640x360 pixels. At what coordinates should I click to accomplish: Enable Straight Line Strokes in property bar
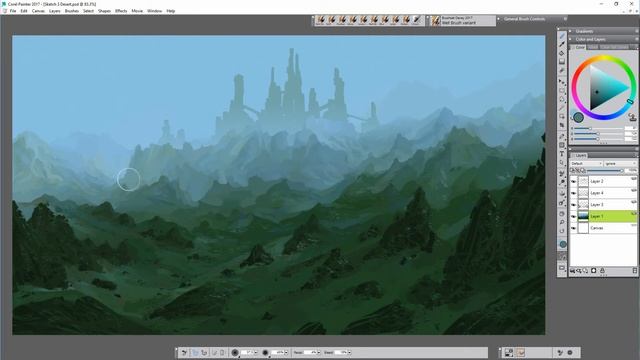coord(204,352)
